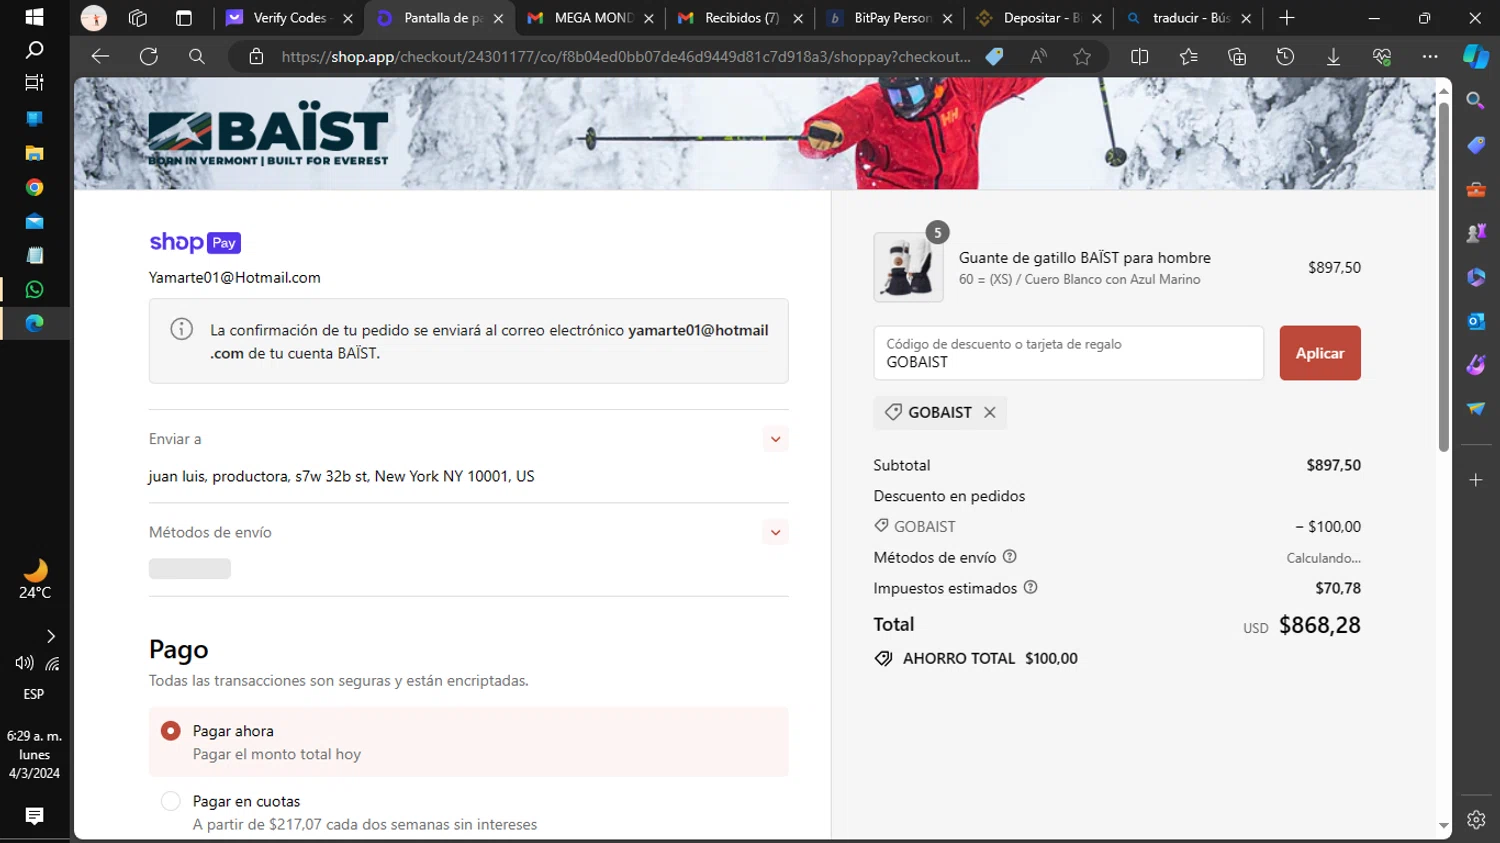This screenshot has width=1500, height=843.
Task: Open the 24°C weather widget
Action: [35, 580]
